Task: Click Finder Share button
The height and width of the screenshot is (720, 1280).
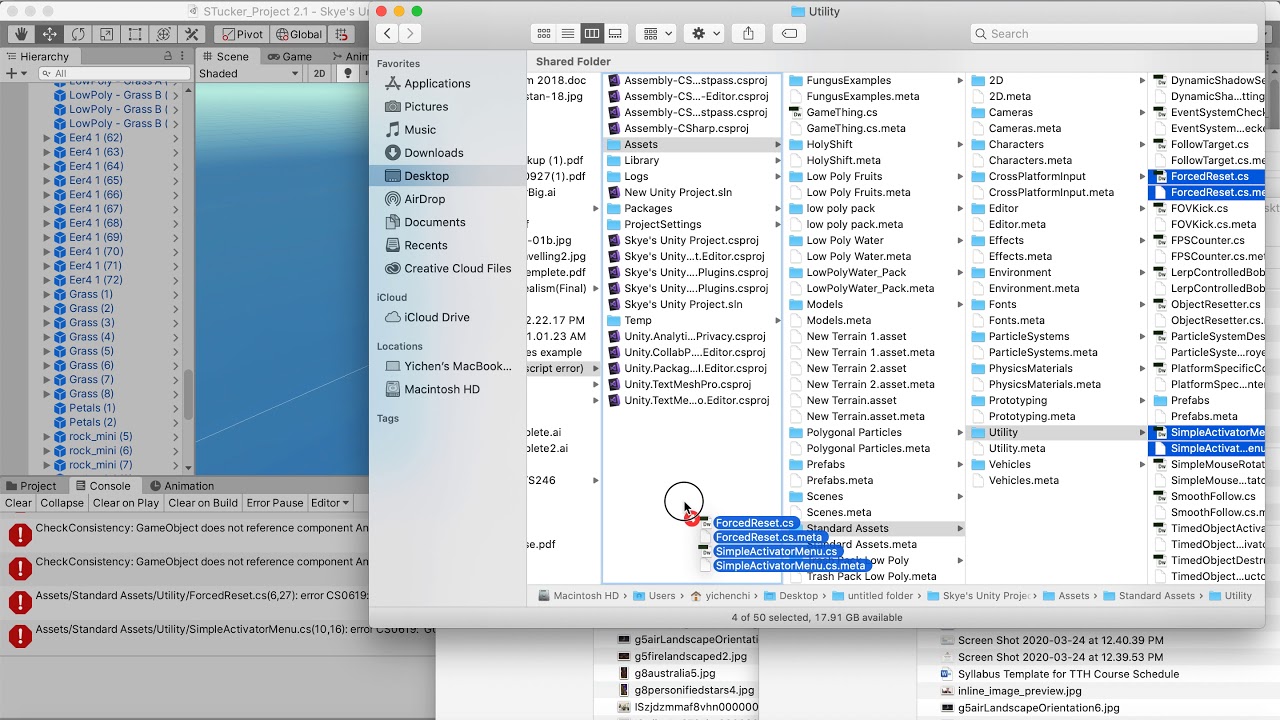Action: [749, 33]
